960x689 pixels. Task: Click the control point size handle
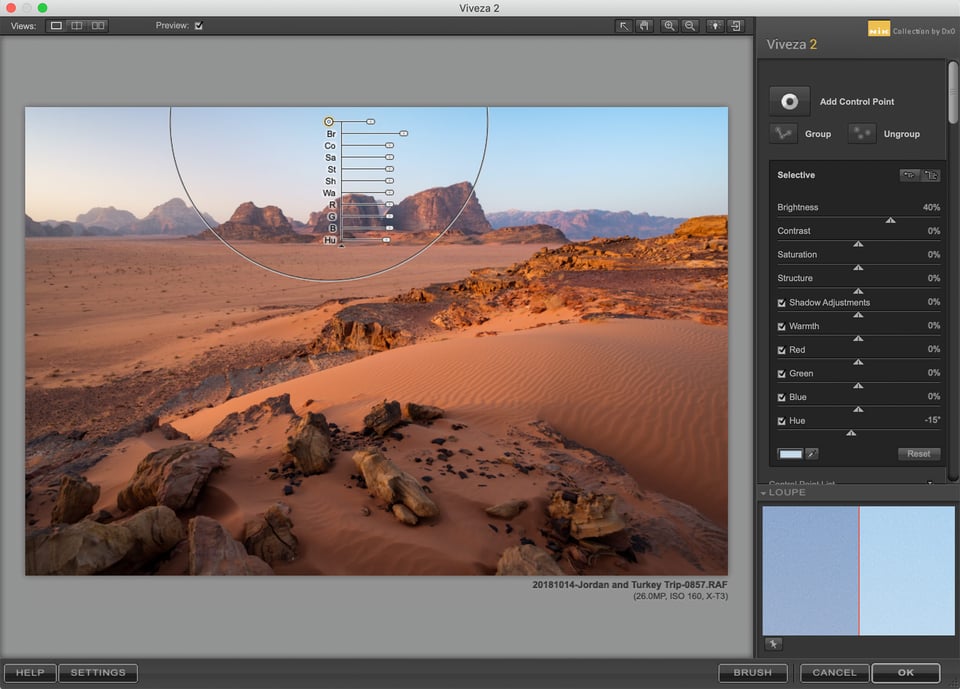[370, 122]
